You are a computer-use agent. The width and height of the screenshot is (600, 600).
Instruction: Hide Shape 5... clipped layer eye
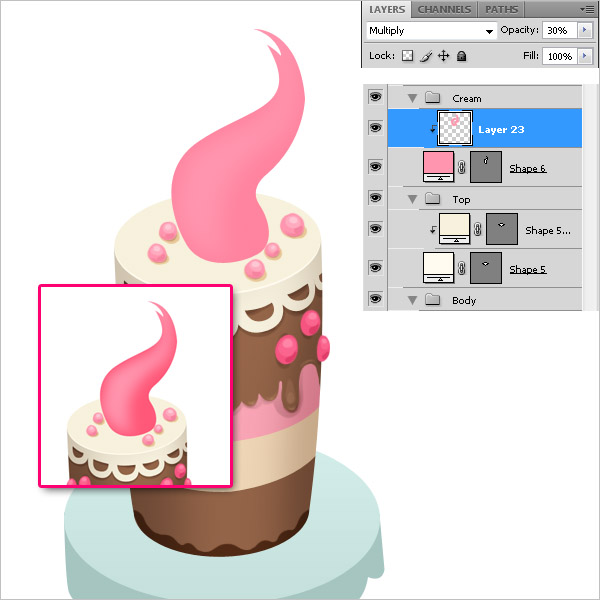(x=375, y=228)
